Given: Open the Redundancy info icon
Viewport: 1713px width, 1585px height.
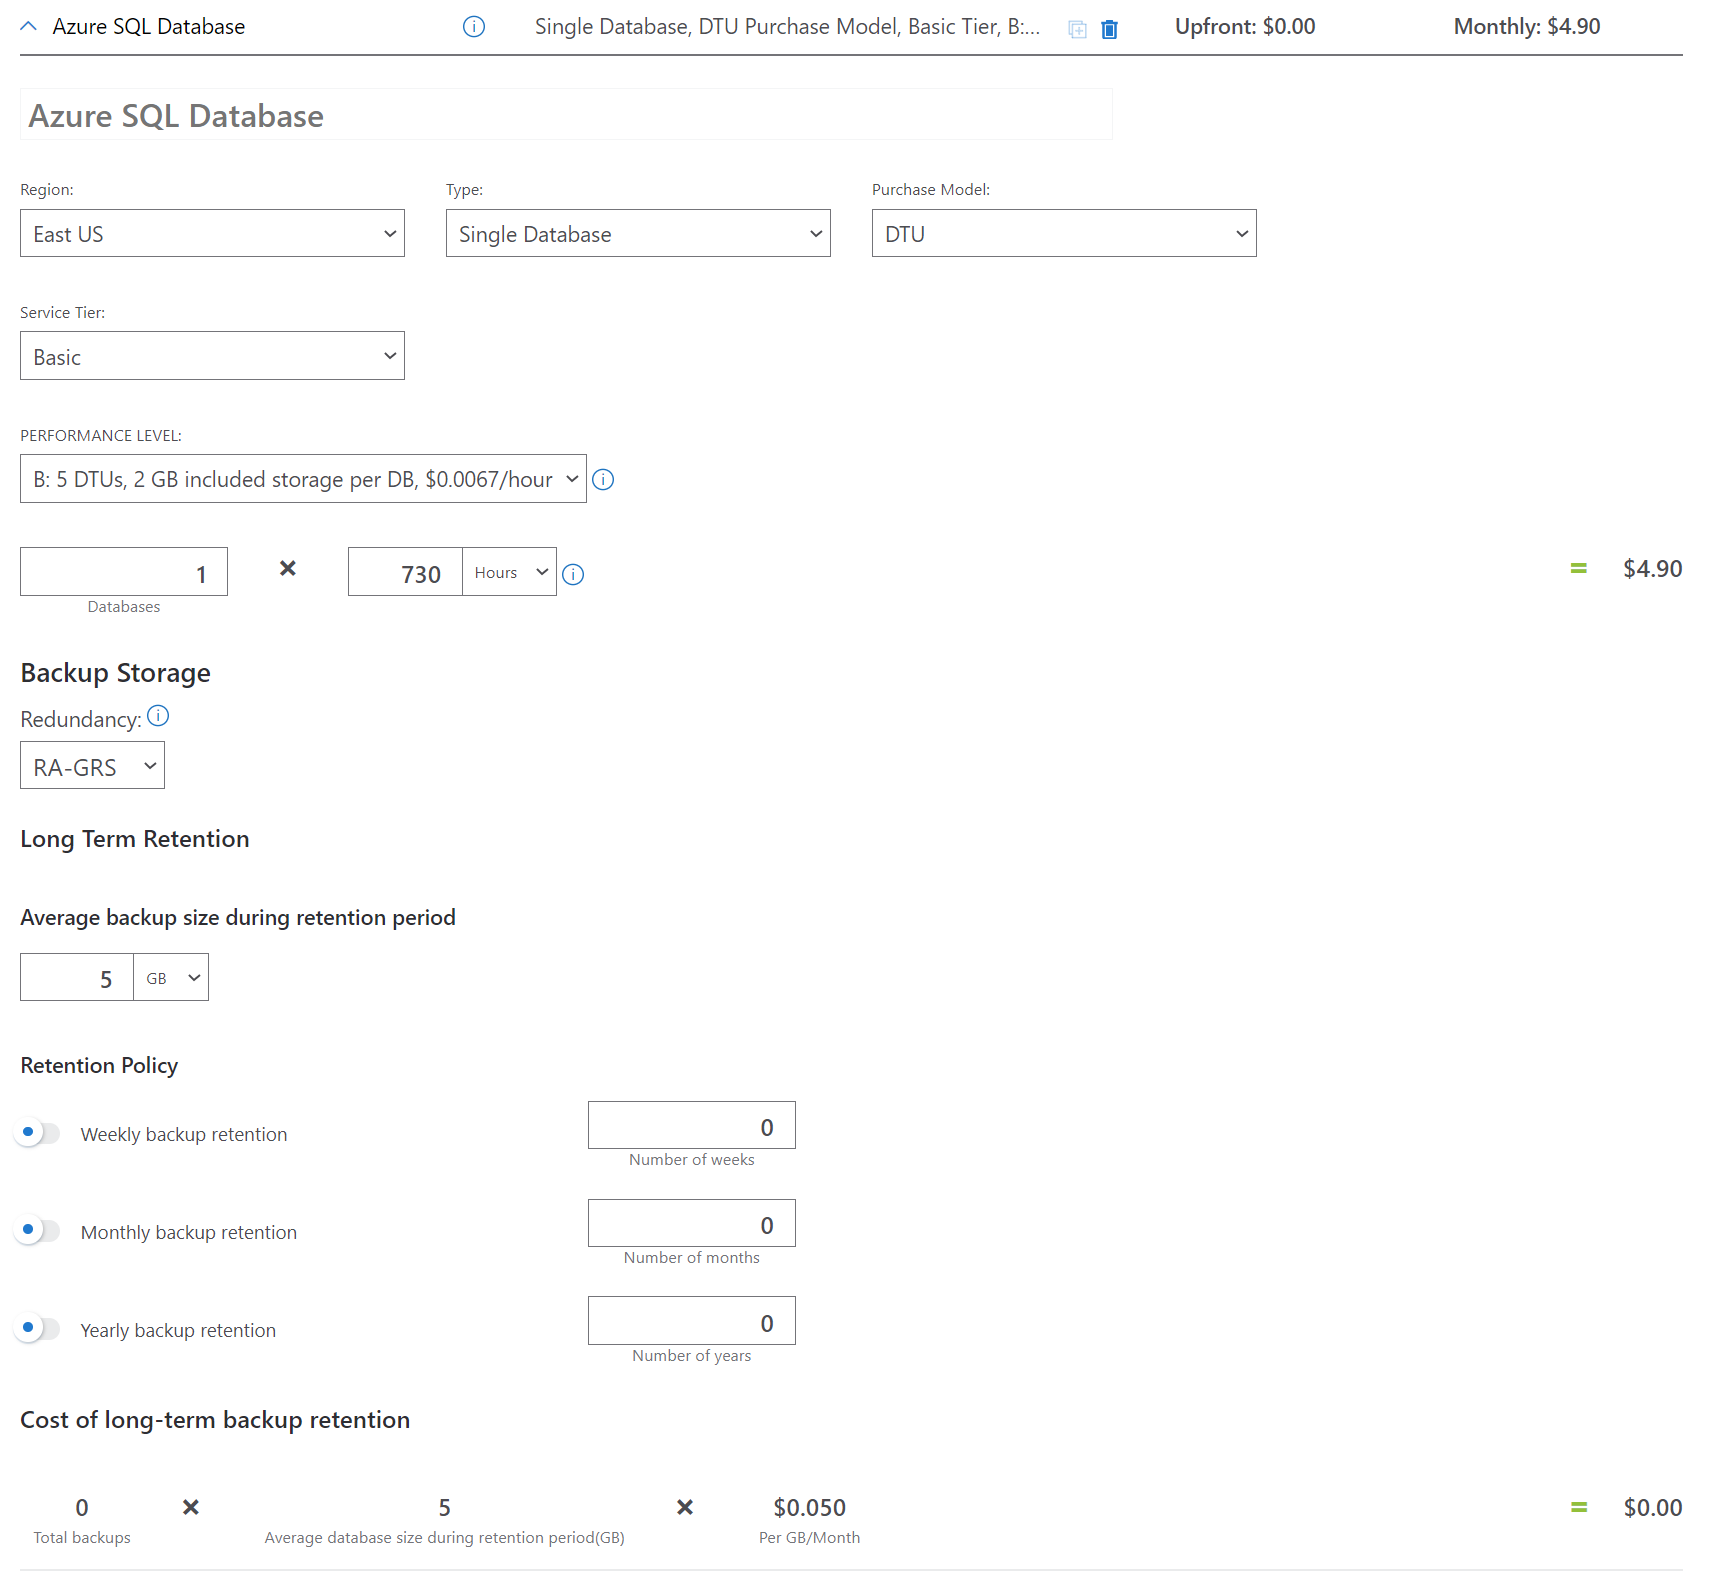Looking at the screenshot, I should pyautogui.click(x=158, y=716).
